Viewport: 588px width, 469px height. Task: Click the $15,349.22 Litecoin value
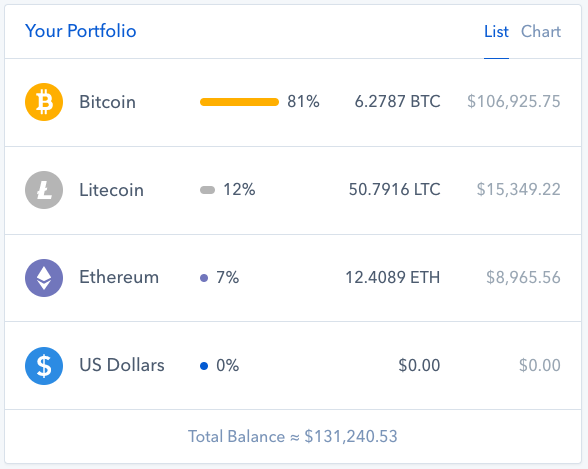(519, 190)
